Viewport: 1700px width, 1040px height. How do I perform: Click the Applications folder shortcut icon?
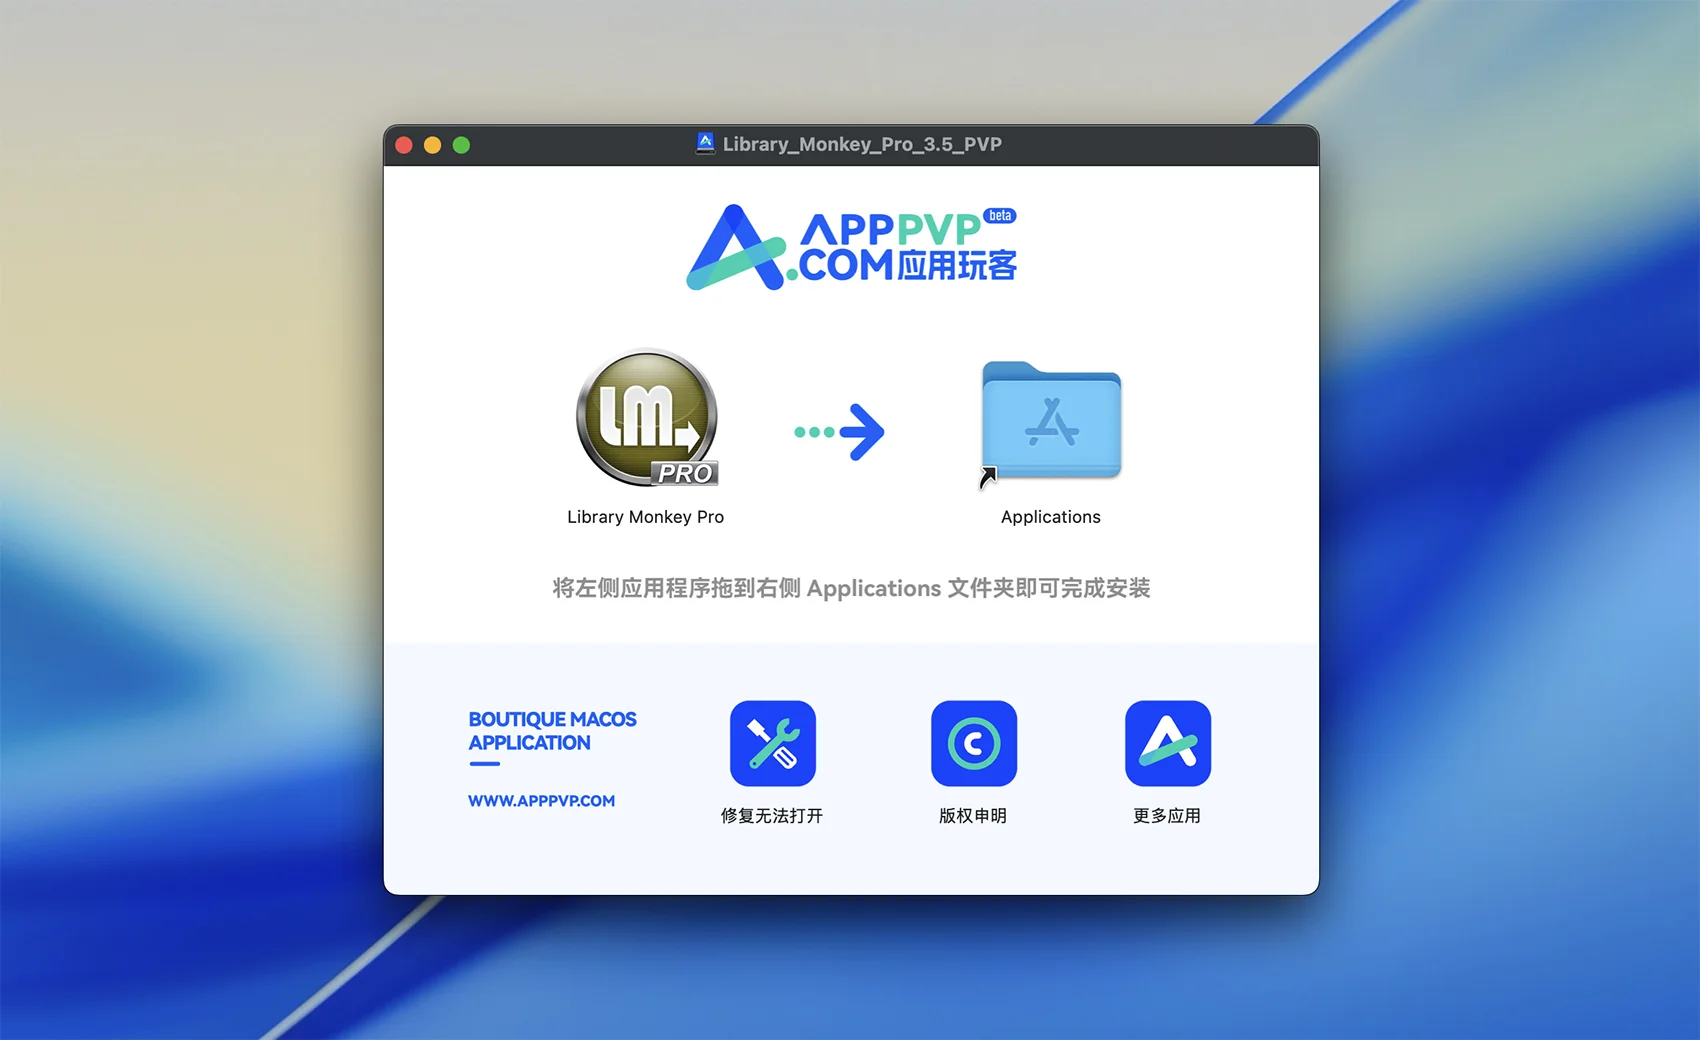click(x=1051, y=420)
